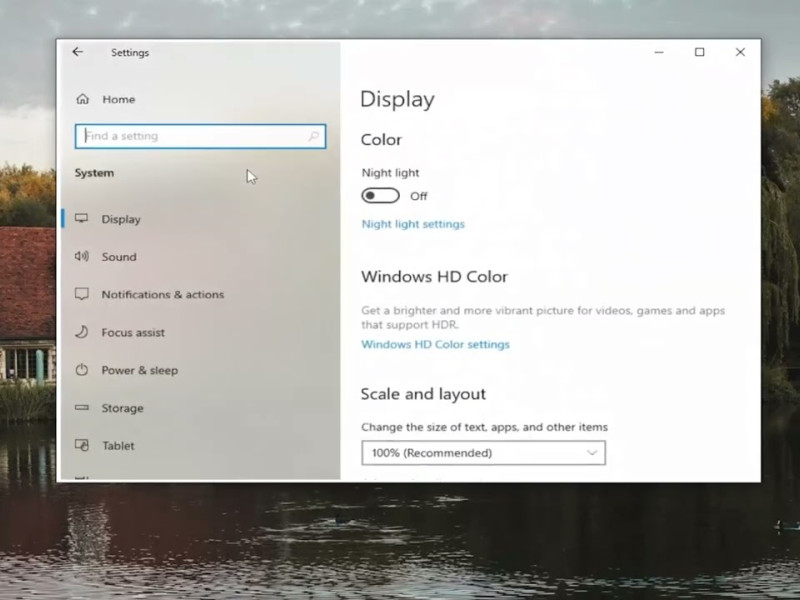
Task: Click the Power & sleep icon
Action: click(x=82, y=370)
